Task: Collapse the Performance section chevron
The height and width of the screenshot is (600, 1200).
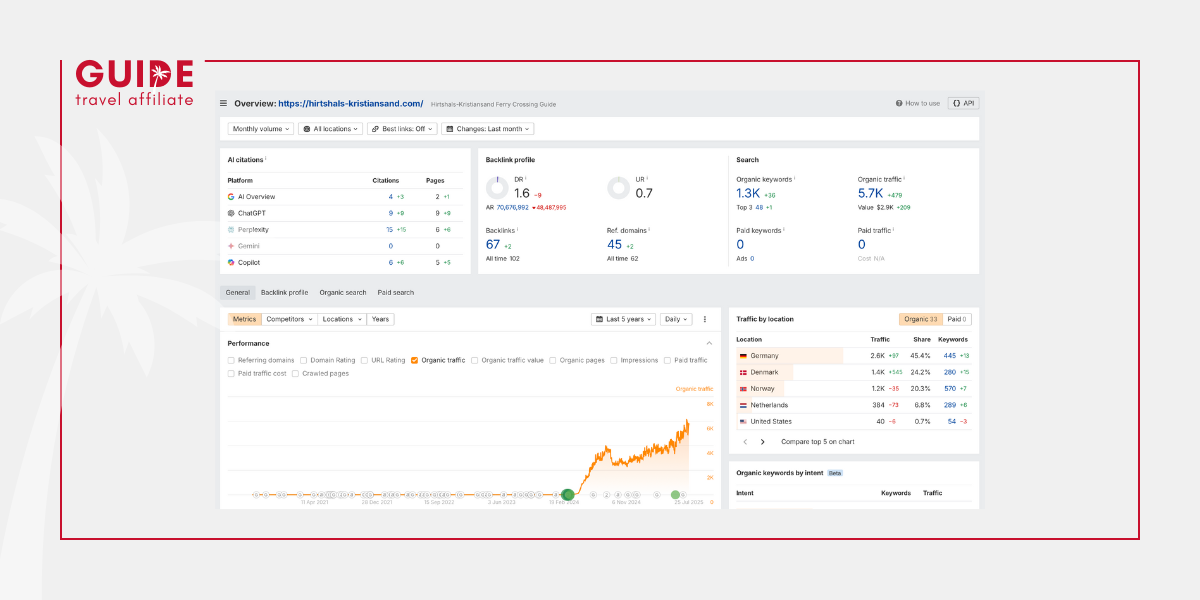Action: click(709, 343)
